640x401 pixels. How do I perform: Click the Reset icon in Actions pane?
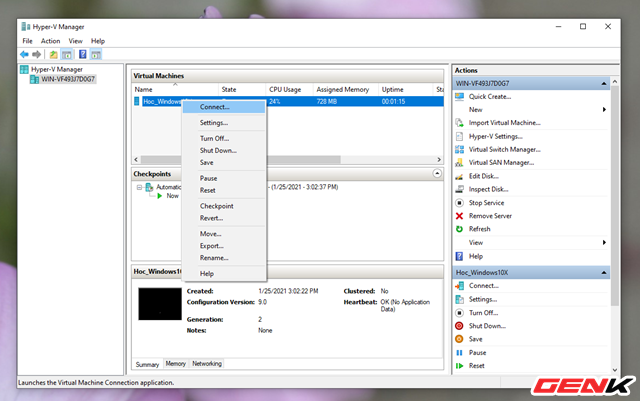coord(460,366)
